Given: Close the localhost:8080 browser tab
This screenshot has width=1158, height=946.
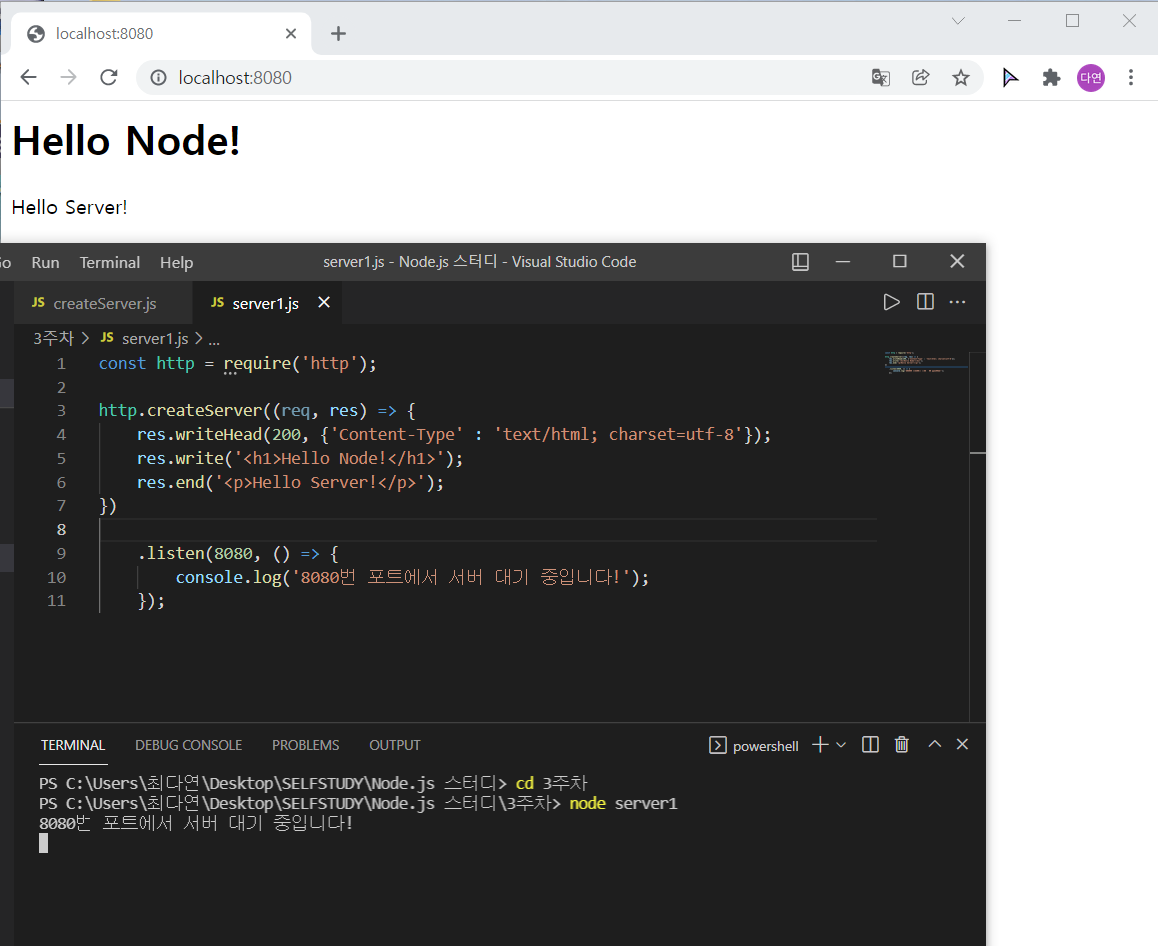Looking at the screenshot, I should [290, 33].
